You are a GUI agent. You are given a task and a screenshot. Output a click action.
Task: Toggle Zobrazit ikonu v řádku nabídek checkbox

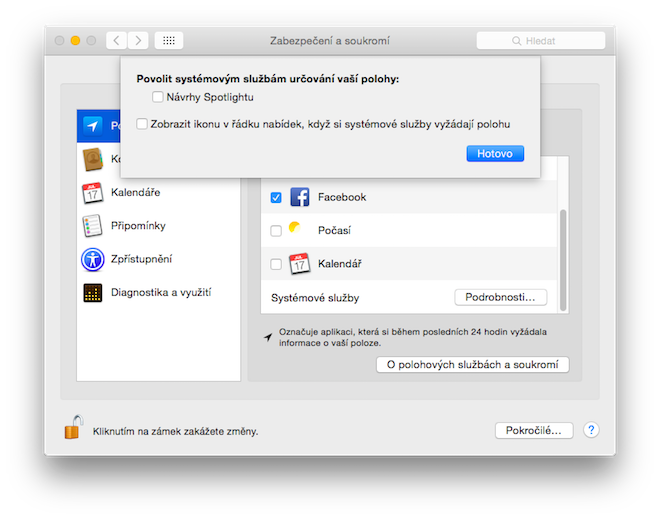142,124
